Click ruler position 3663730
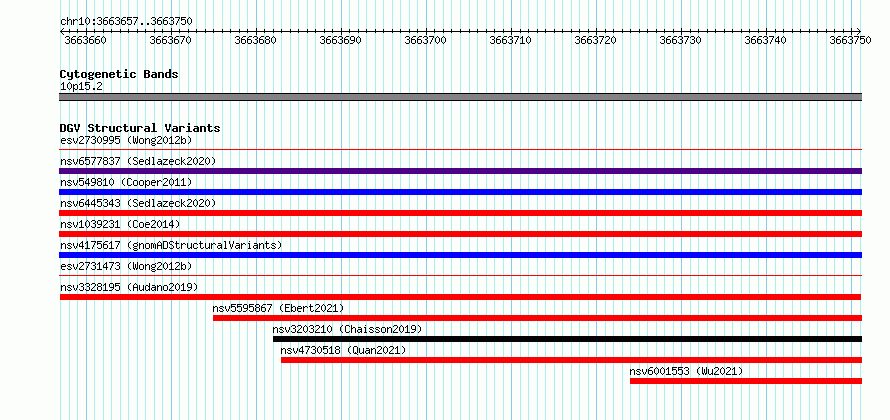 pos(681,40)
